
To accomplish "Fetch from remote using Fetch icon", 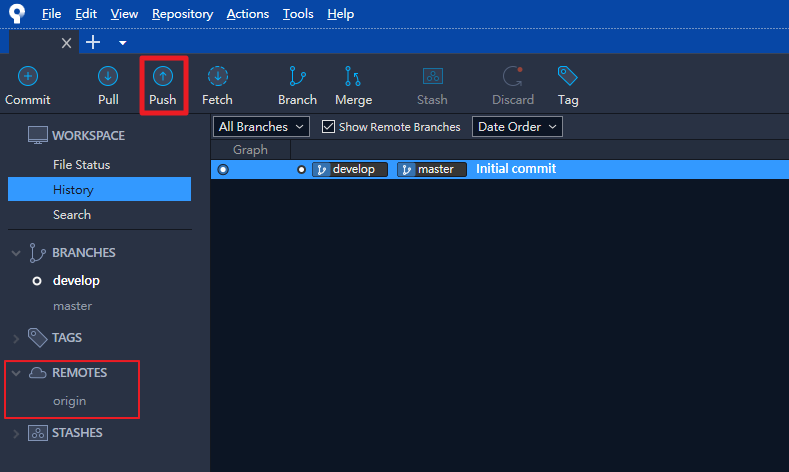I will 217,77.
